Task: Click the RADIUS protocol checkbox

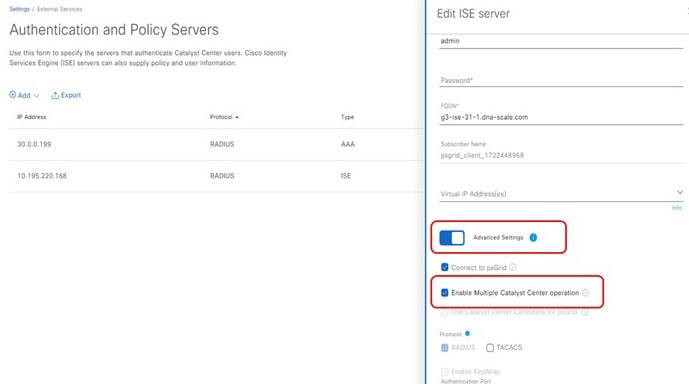Action: click(x=445, y=348)
